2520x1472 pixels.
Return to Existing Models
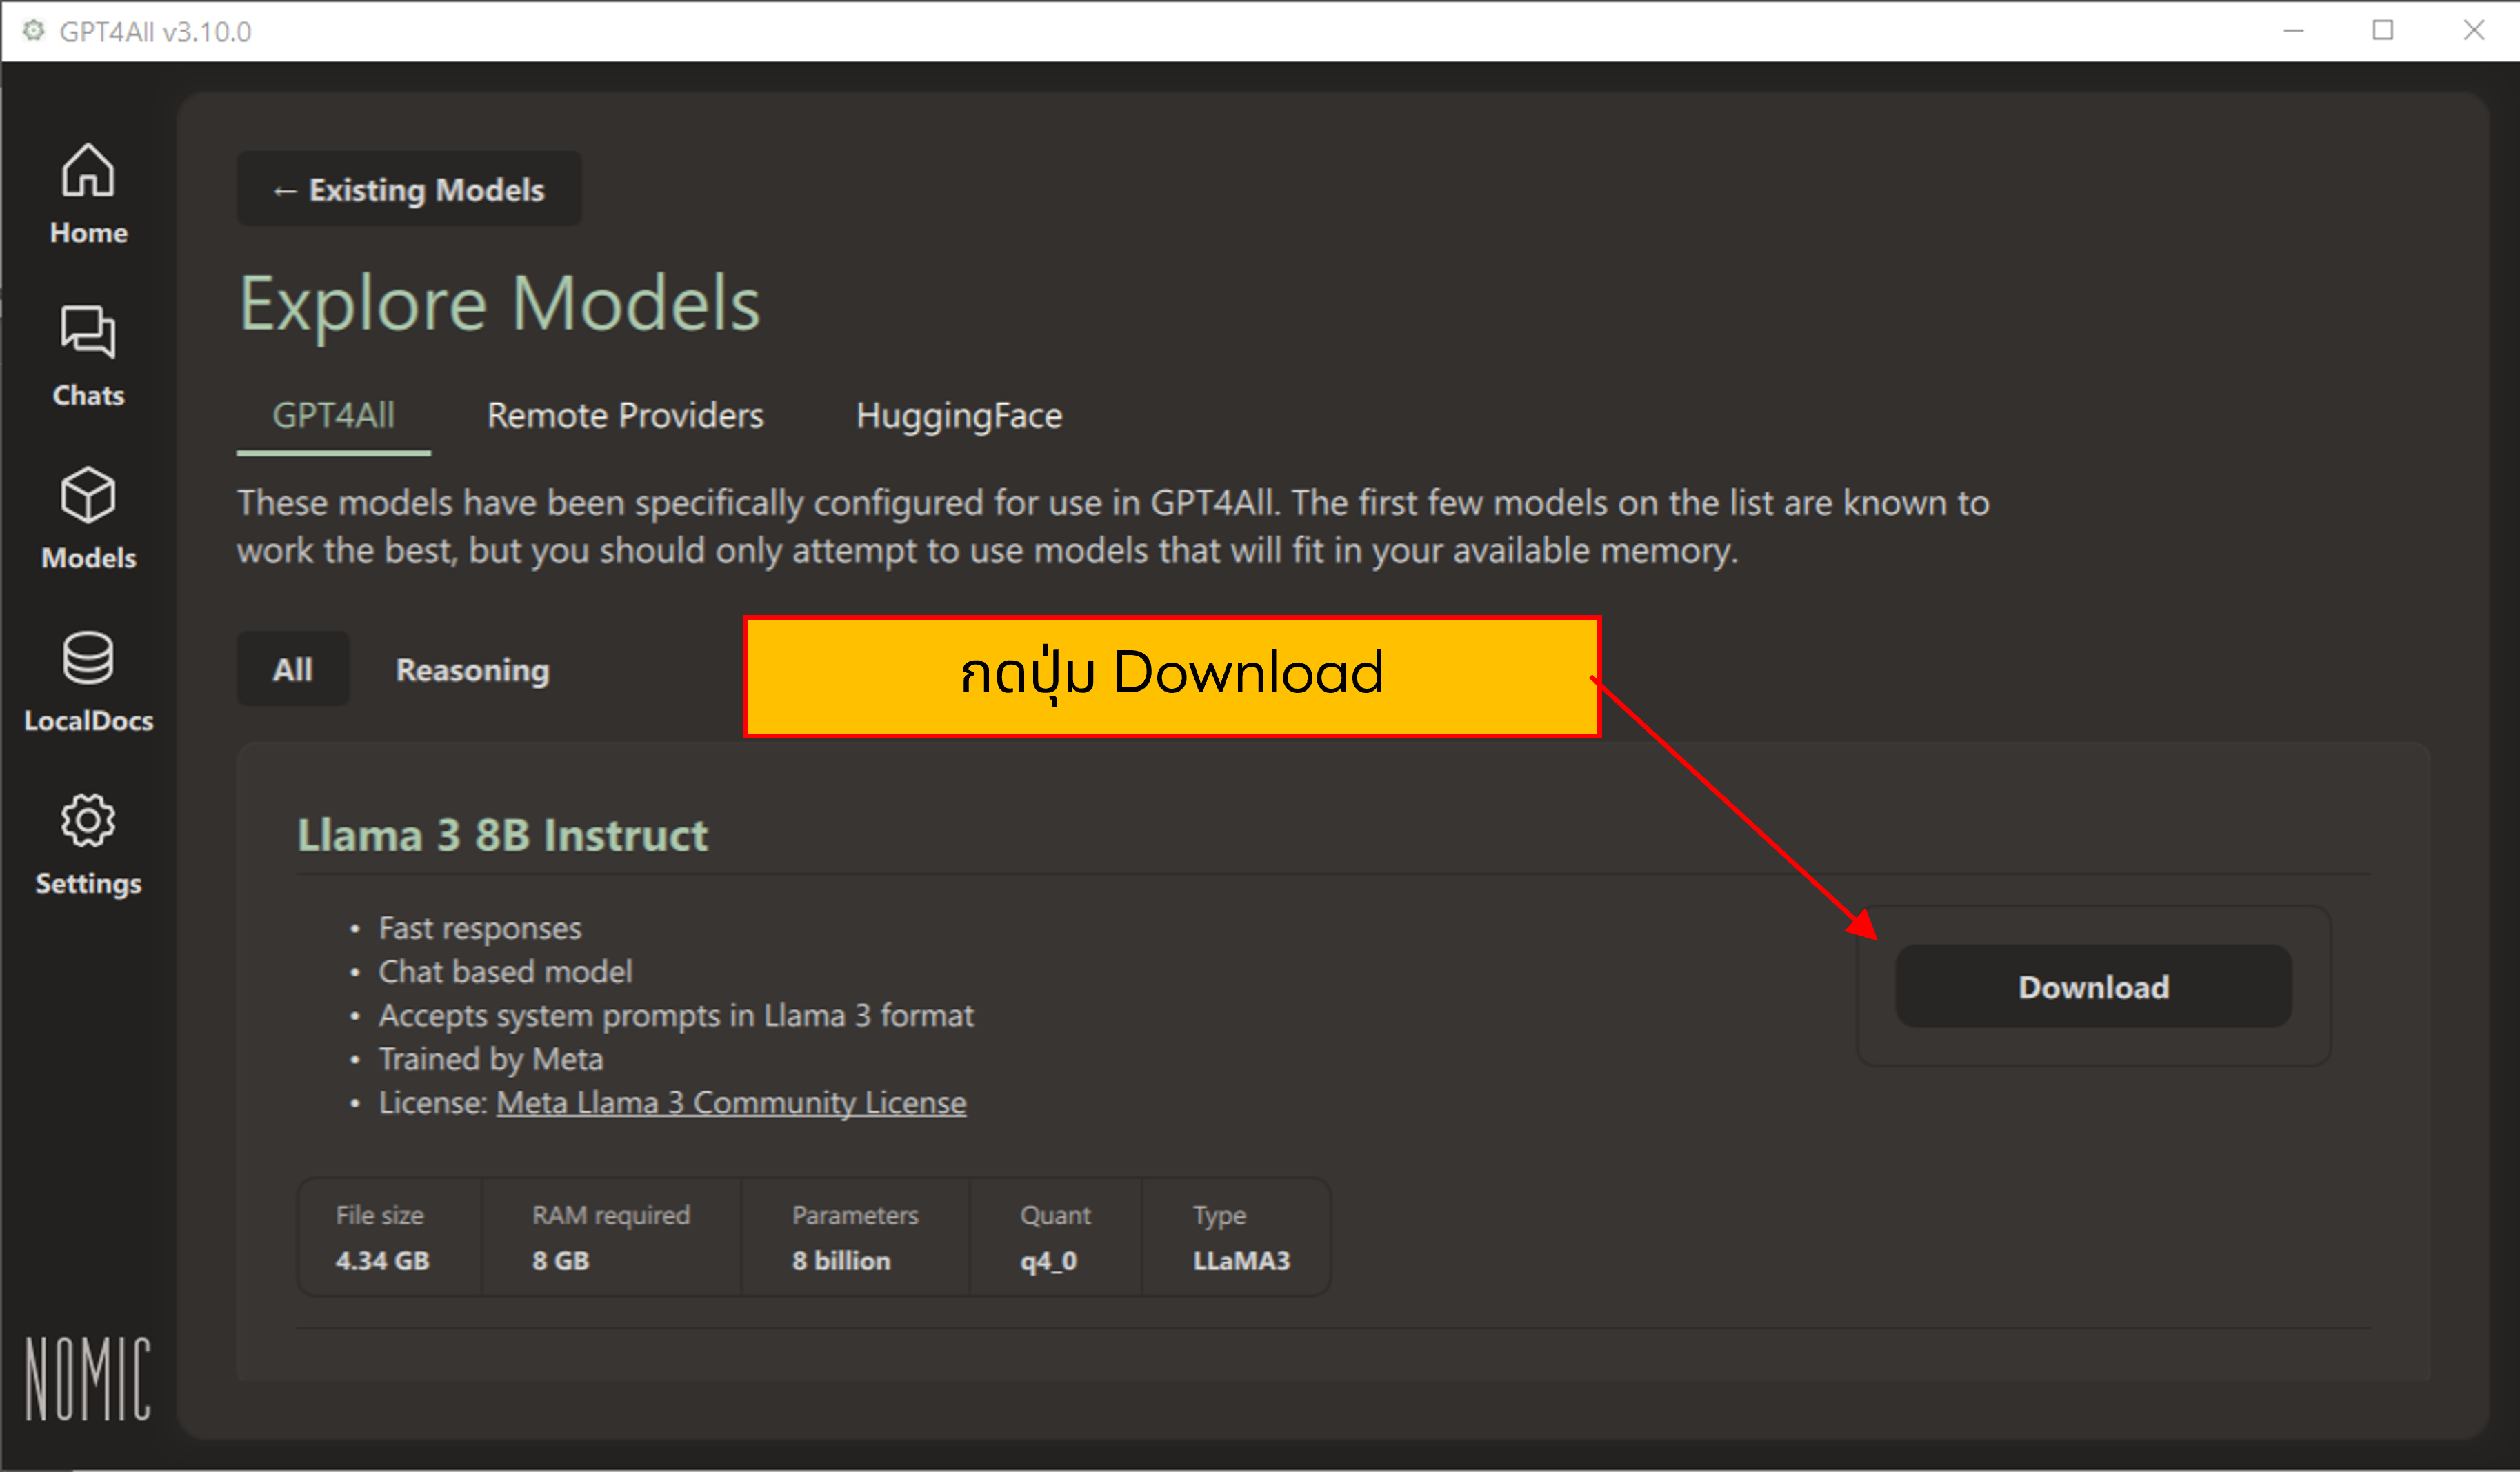pyautogui.click(x=408, y=189)
